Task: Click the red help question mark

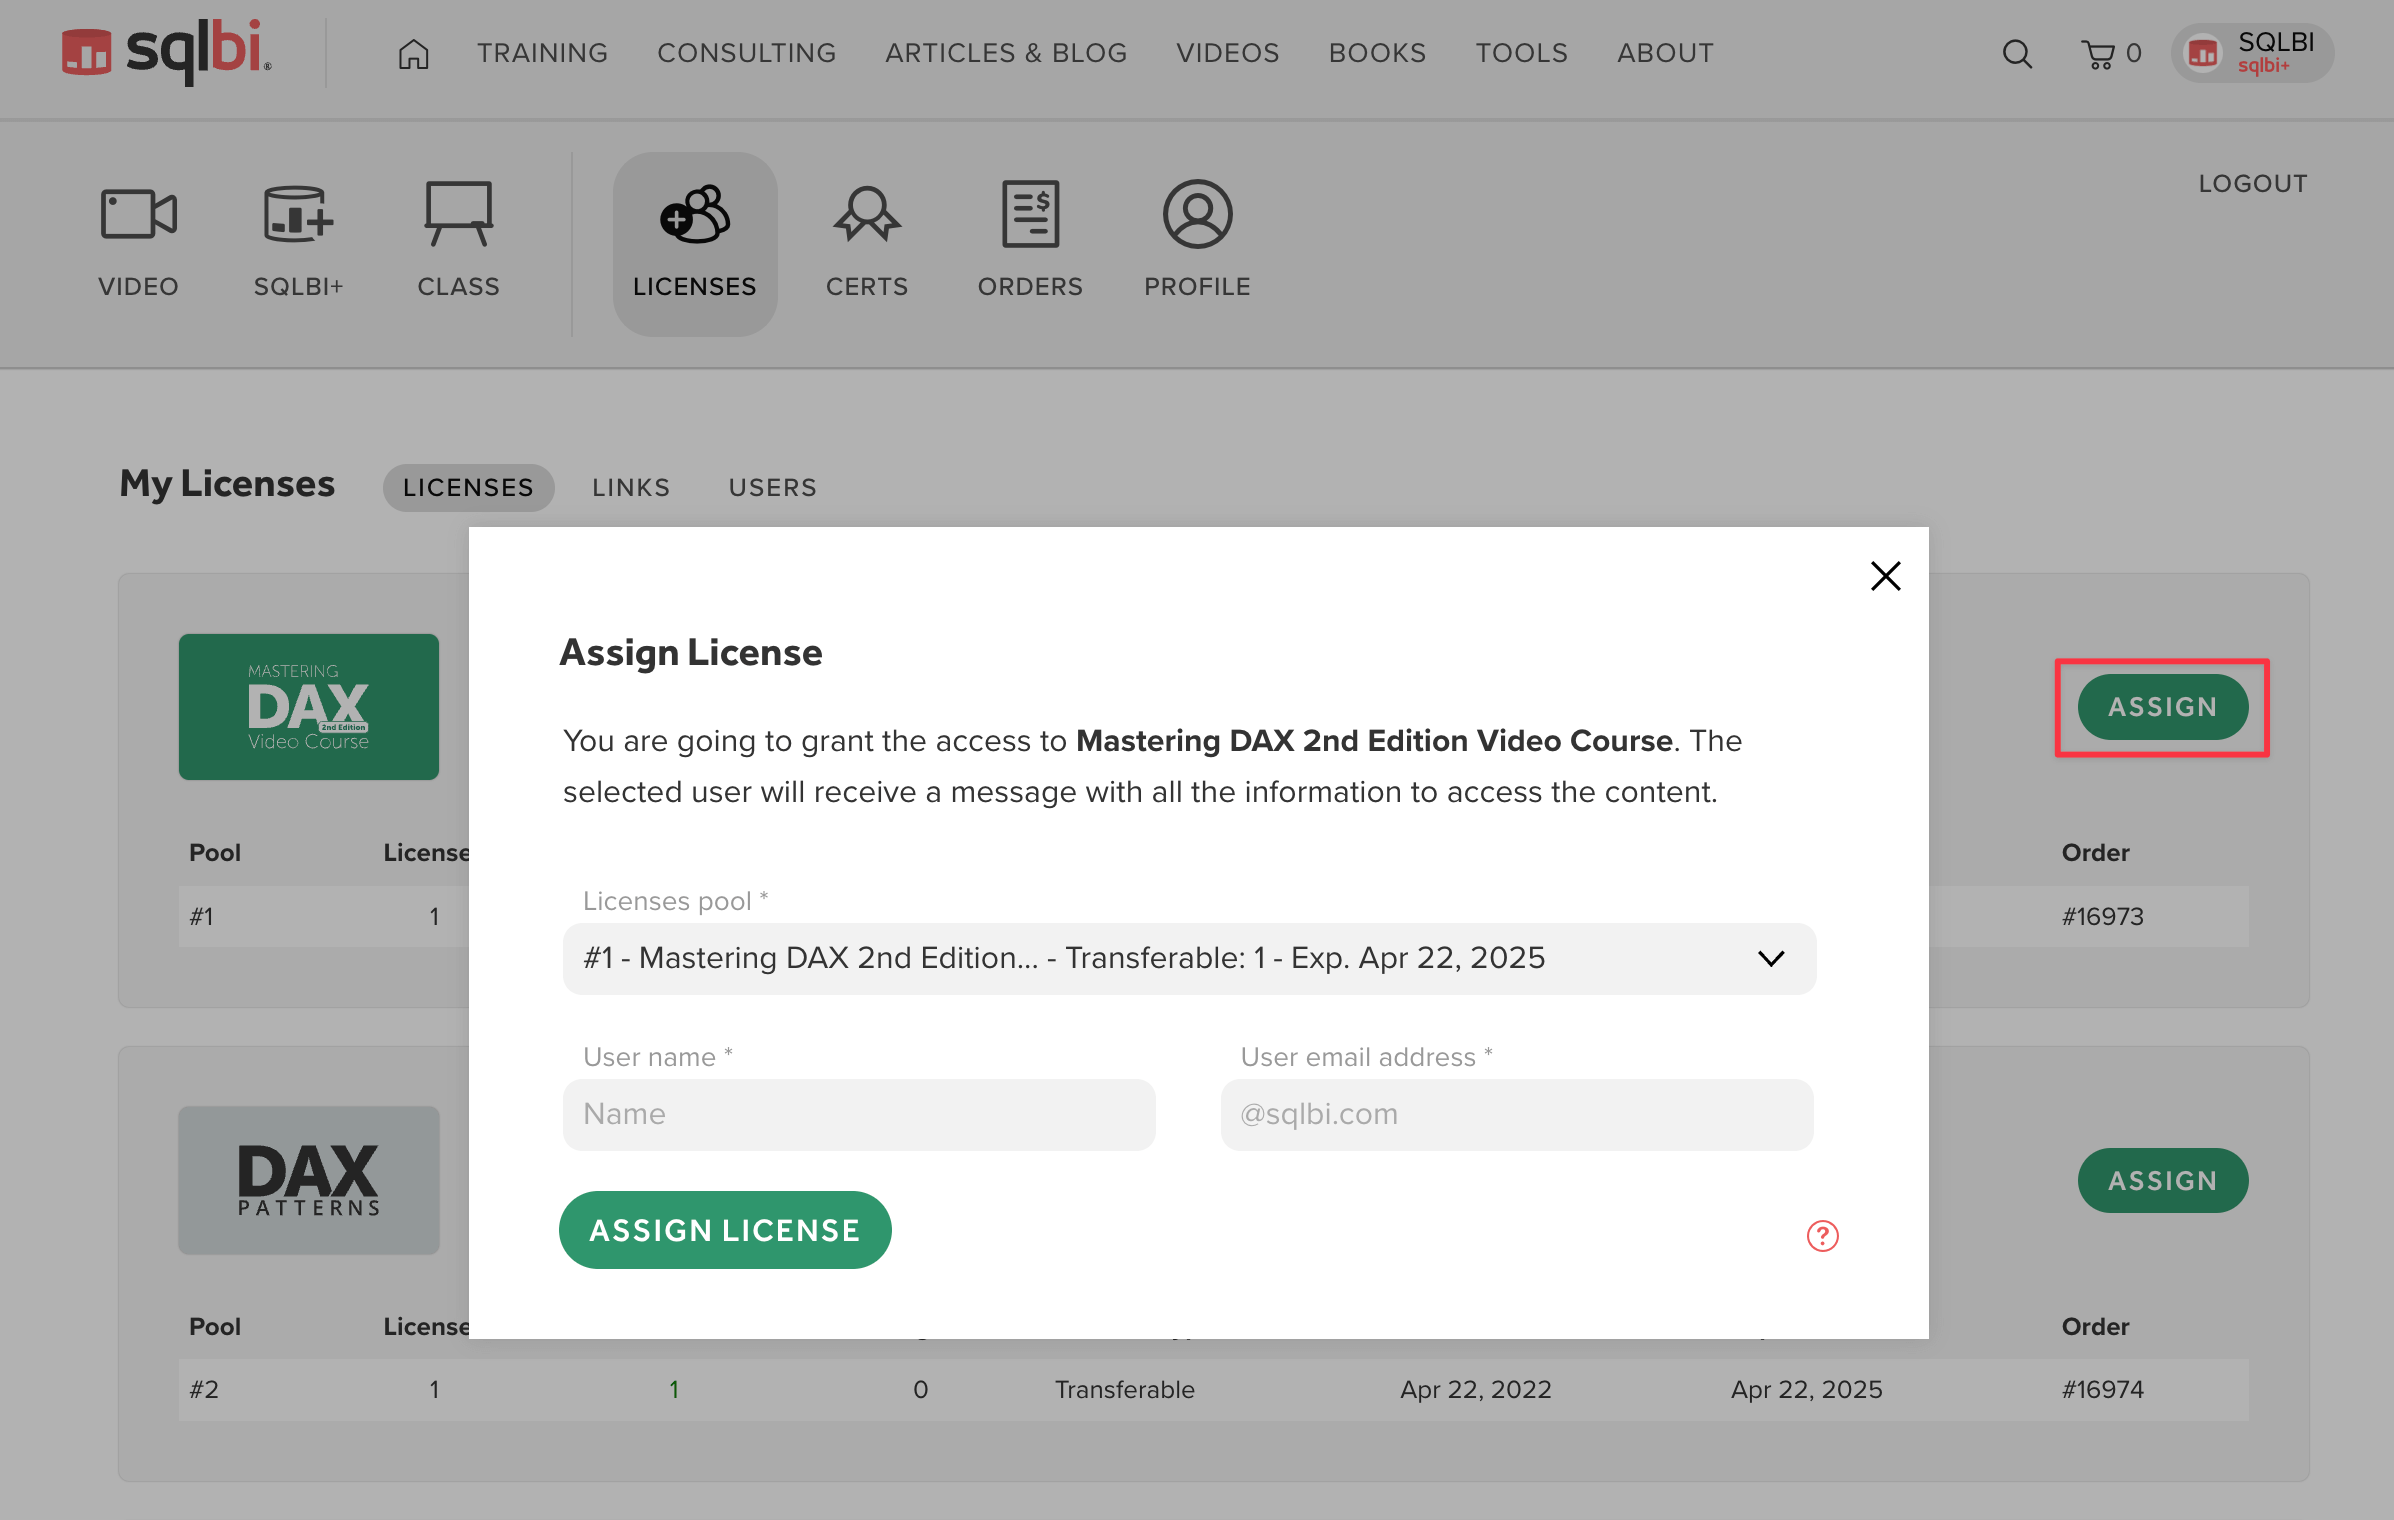Action: [1822, 1236]
